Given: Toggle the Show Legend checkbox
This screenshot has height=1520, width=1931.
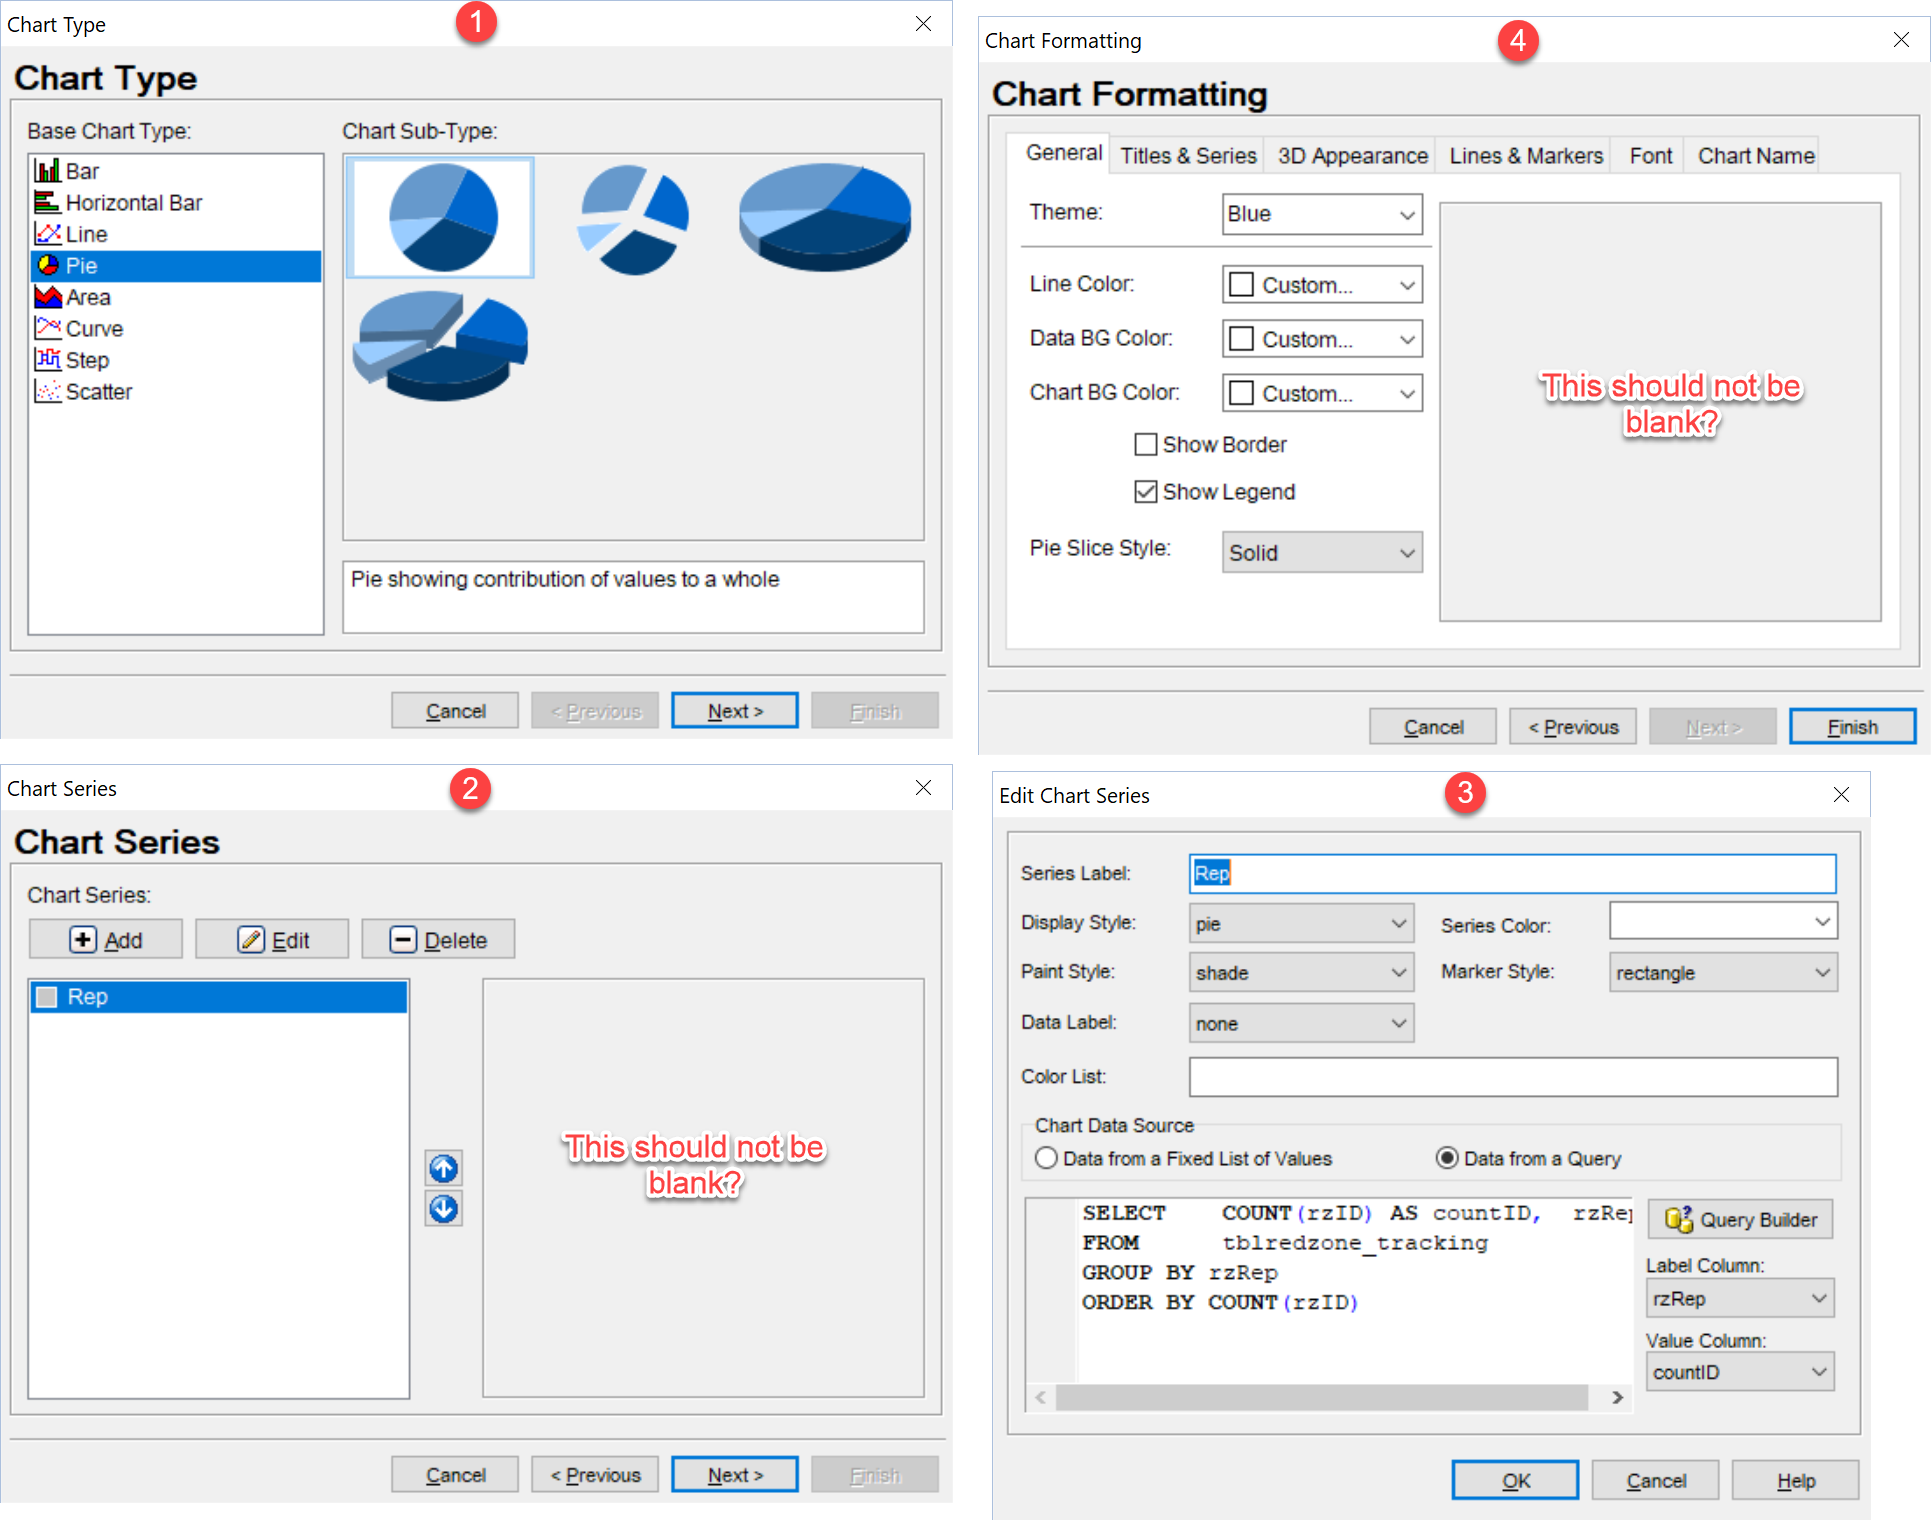Looking at the screenshot, I should tap(1146, 491).
